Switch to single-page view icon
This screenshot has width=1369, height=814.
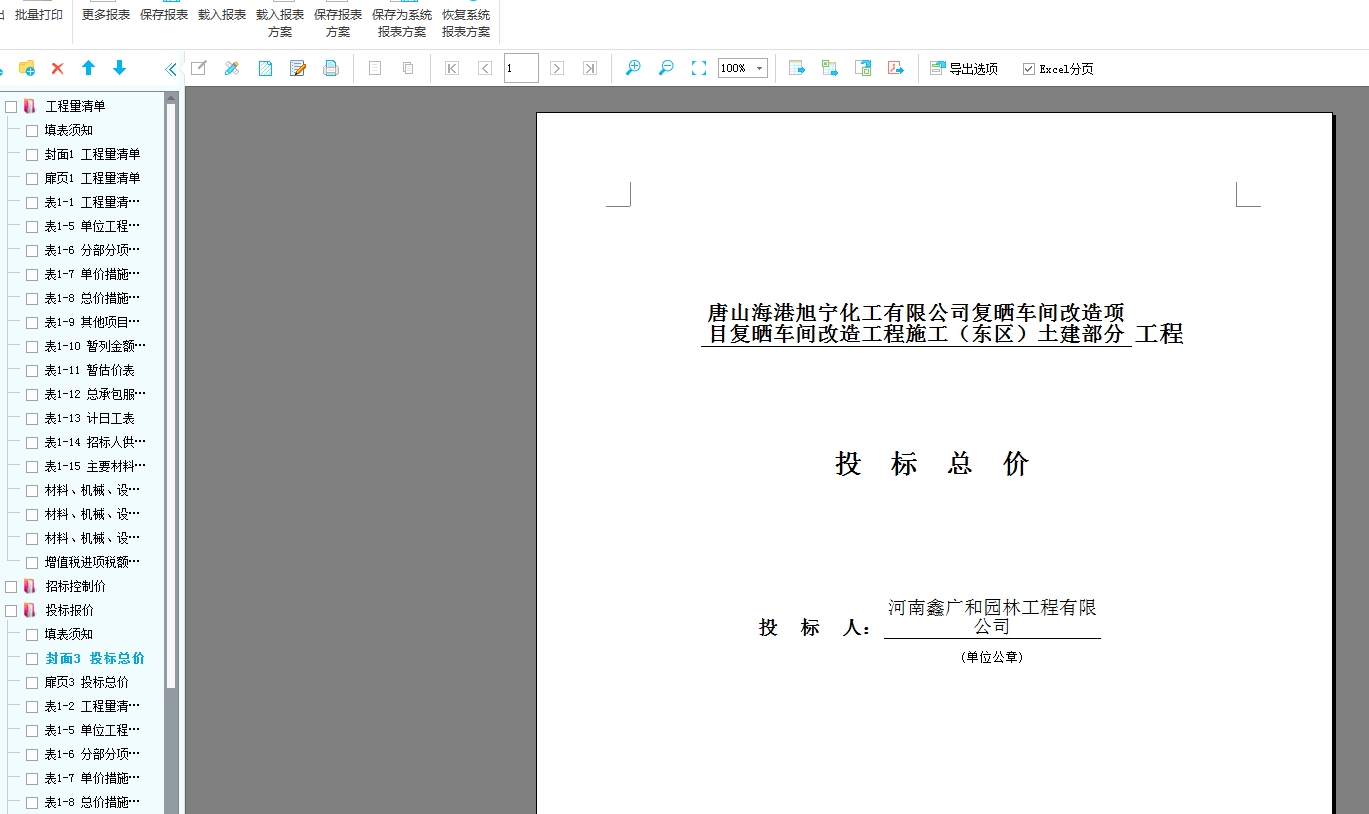[375, 68]
